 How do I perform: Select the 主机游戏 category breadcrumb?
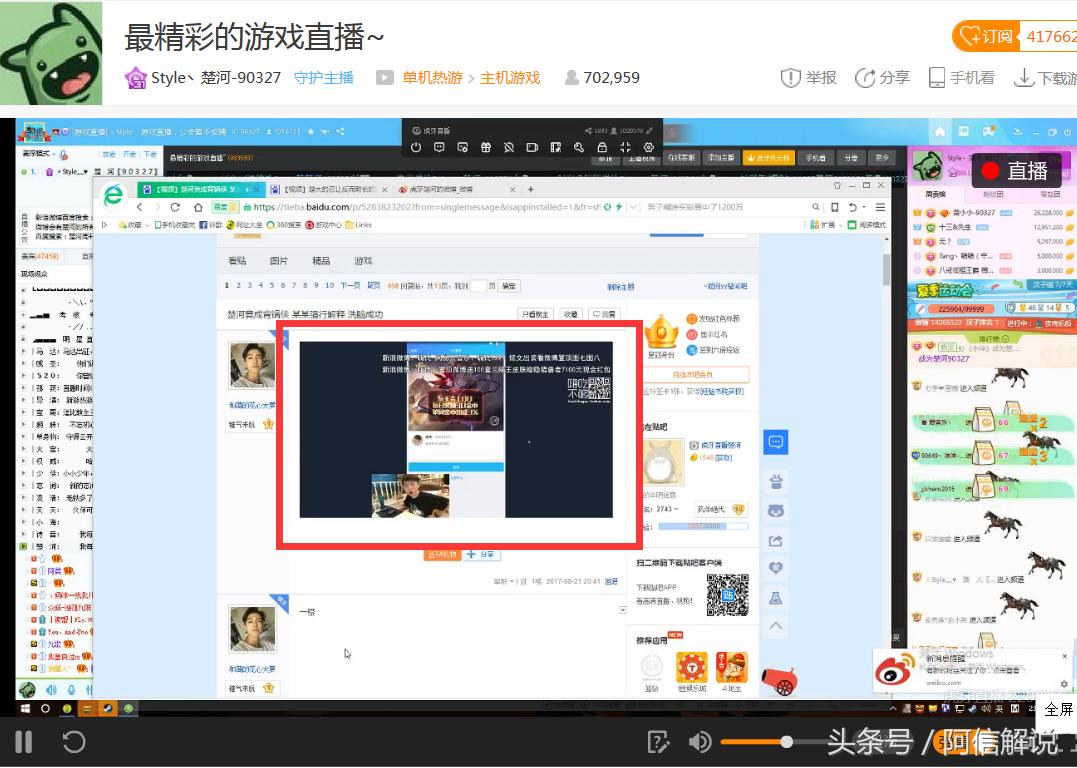pos(510,77)
